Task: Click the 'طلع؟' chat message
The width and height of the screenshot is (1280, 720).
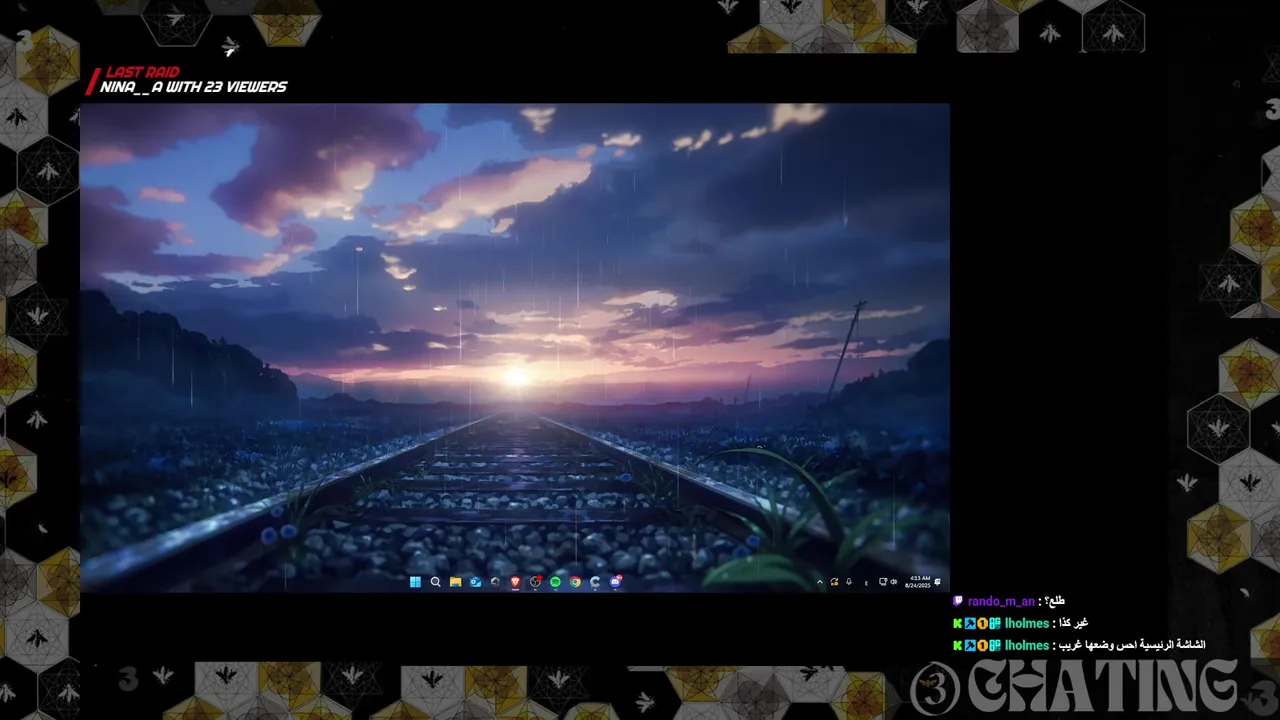Action: (x=1055, y=601)
